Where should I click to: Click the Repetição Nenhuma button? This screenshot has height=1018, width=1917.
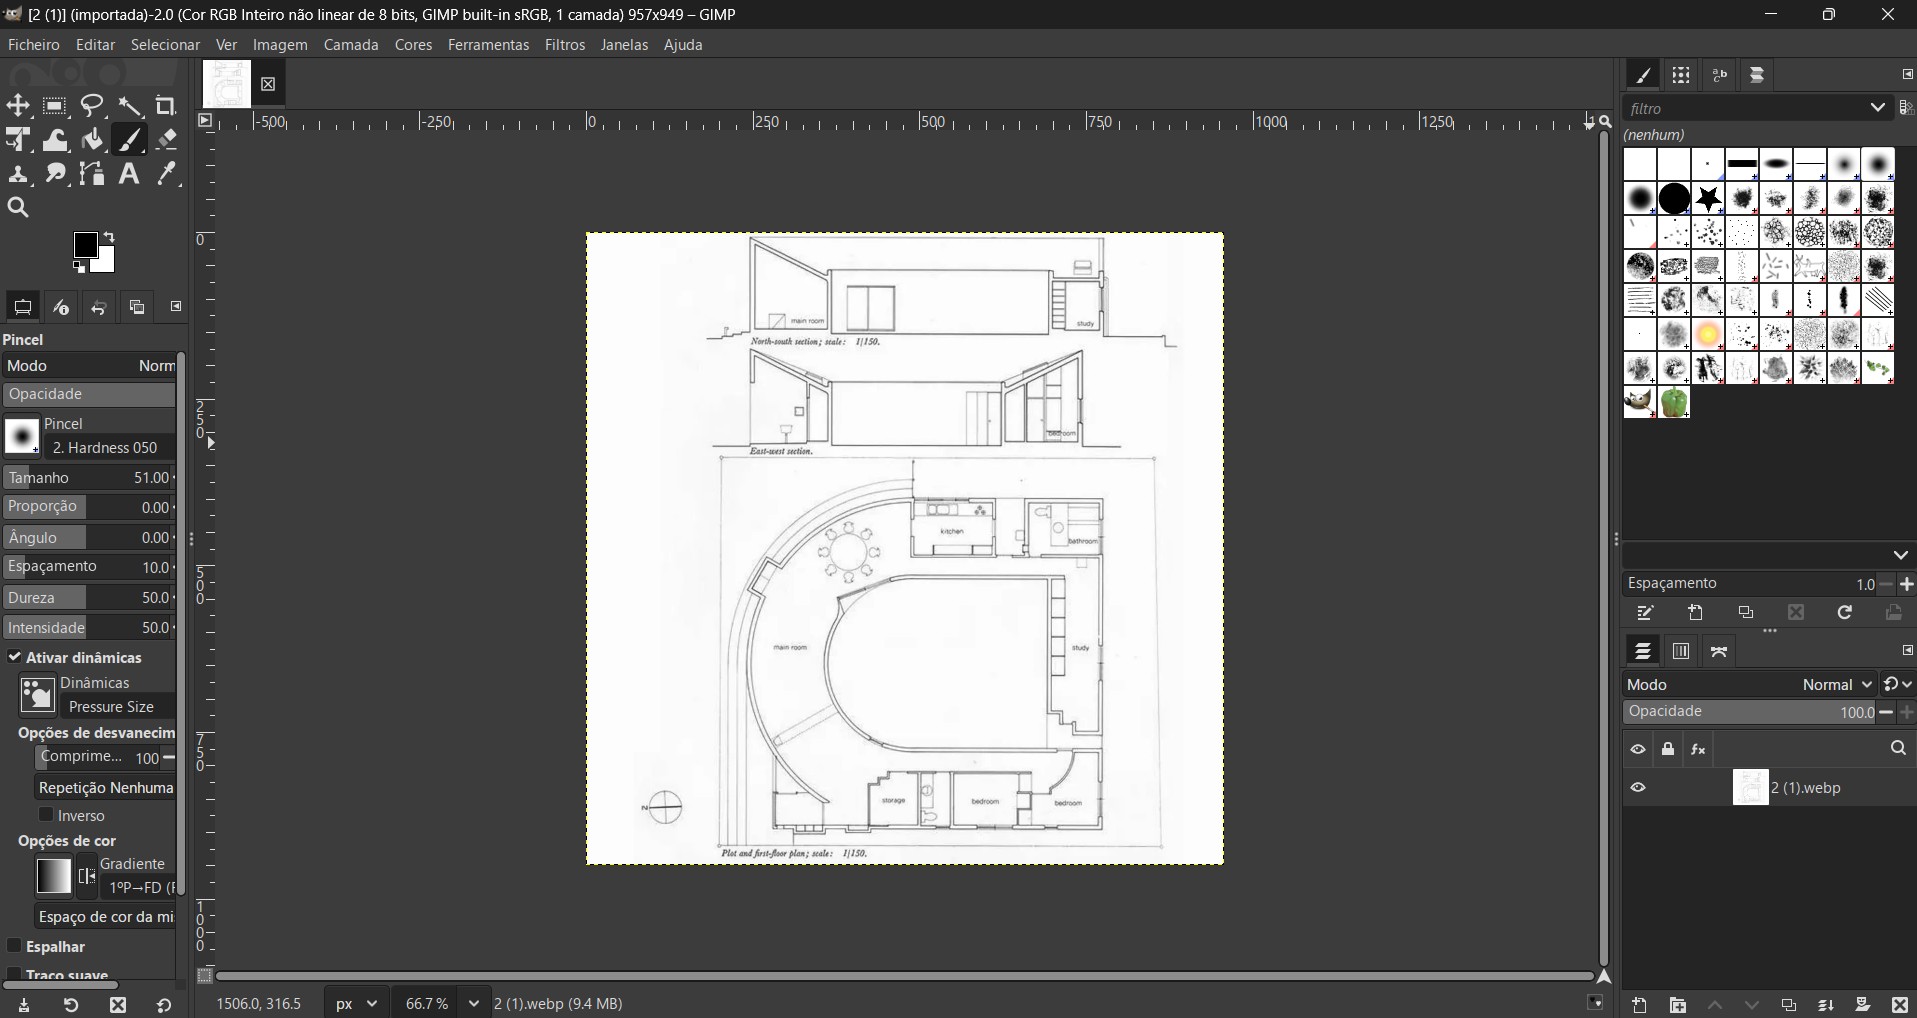point(106,788)
